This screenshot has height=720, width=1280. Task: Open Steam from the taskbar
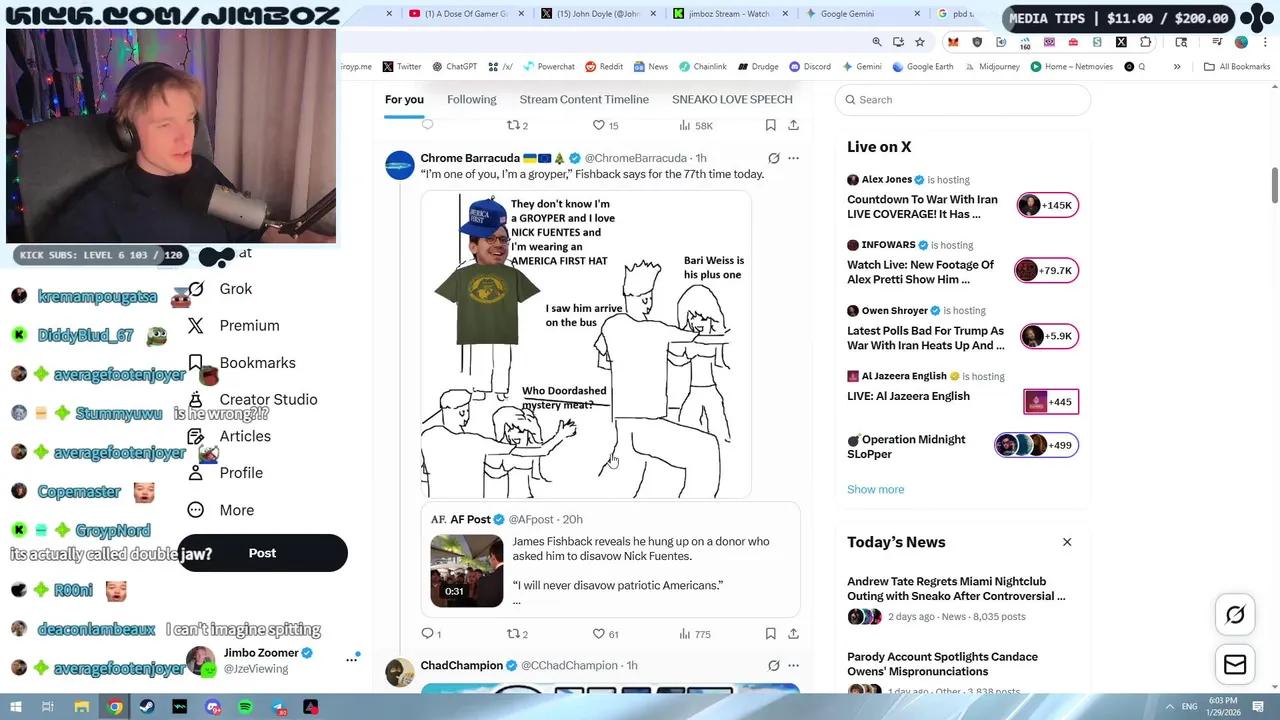147,707
